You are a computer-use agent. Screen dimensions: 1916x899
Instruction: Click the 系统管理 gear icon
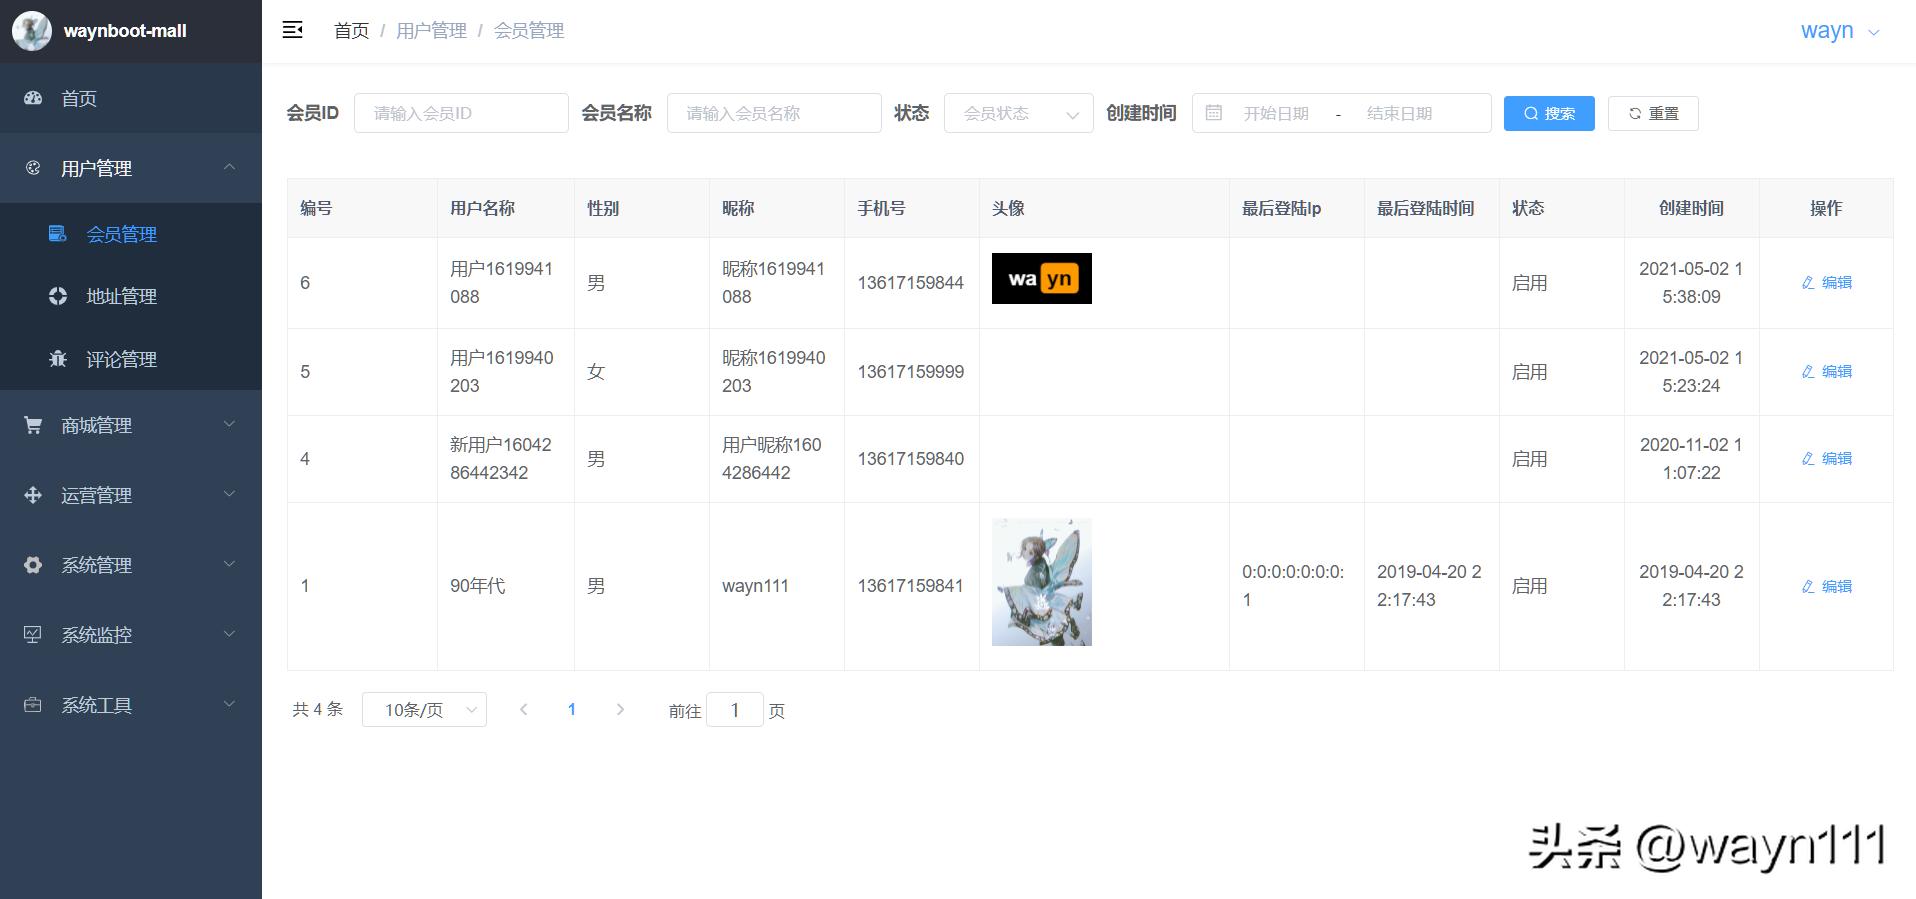(x=33, y=565)
